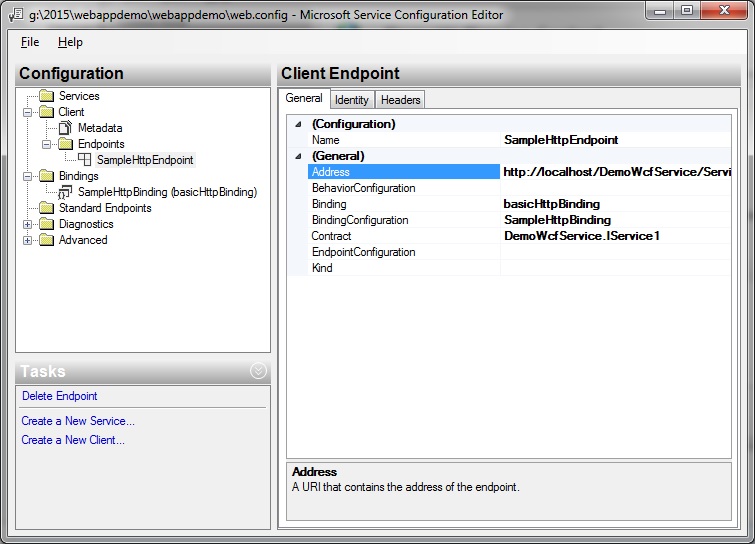Select the Address property label
This screenshot has height=544, width=755.
pos(404,172)
